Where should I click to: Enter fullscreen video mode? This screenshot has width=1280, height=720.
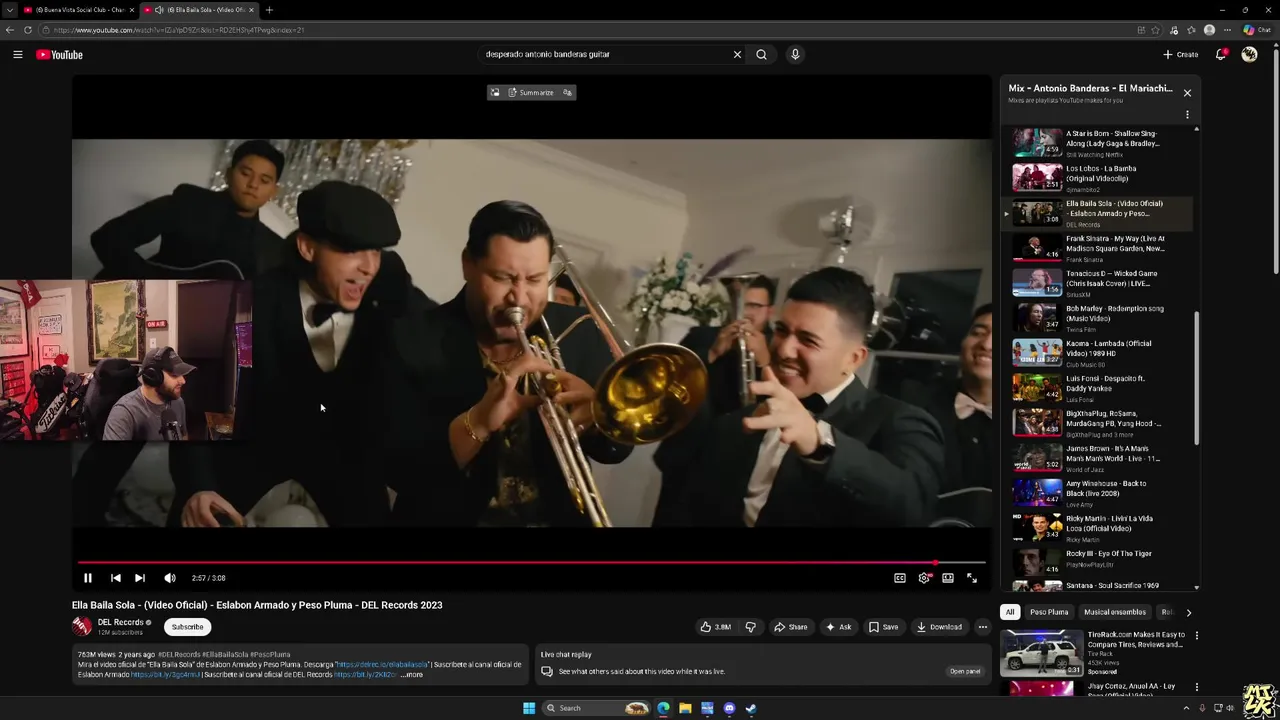coord(972,578)
